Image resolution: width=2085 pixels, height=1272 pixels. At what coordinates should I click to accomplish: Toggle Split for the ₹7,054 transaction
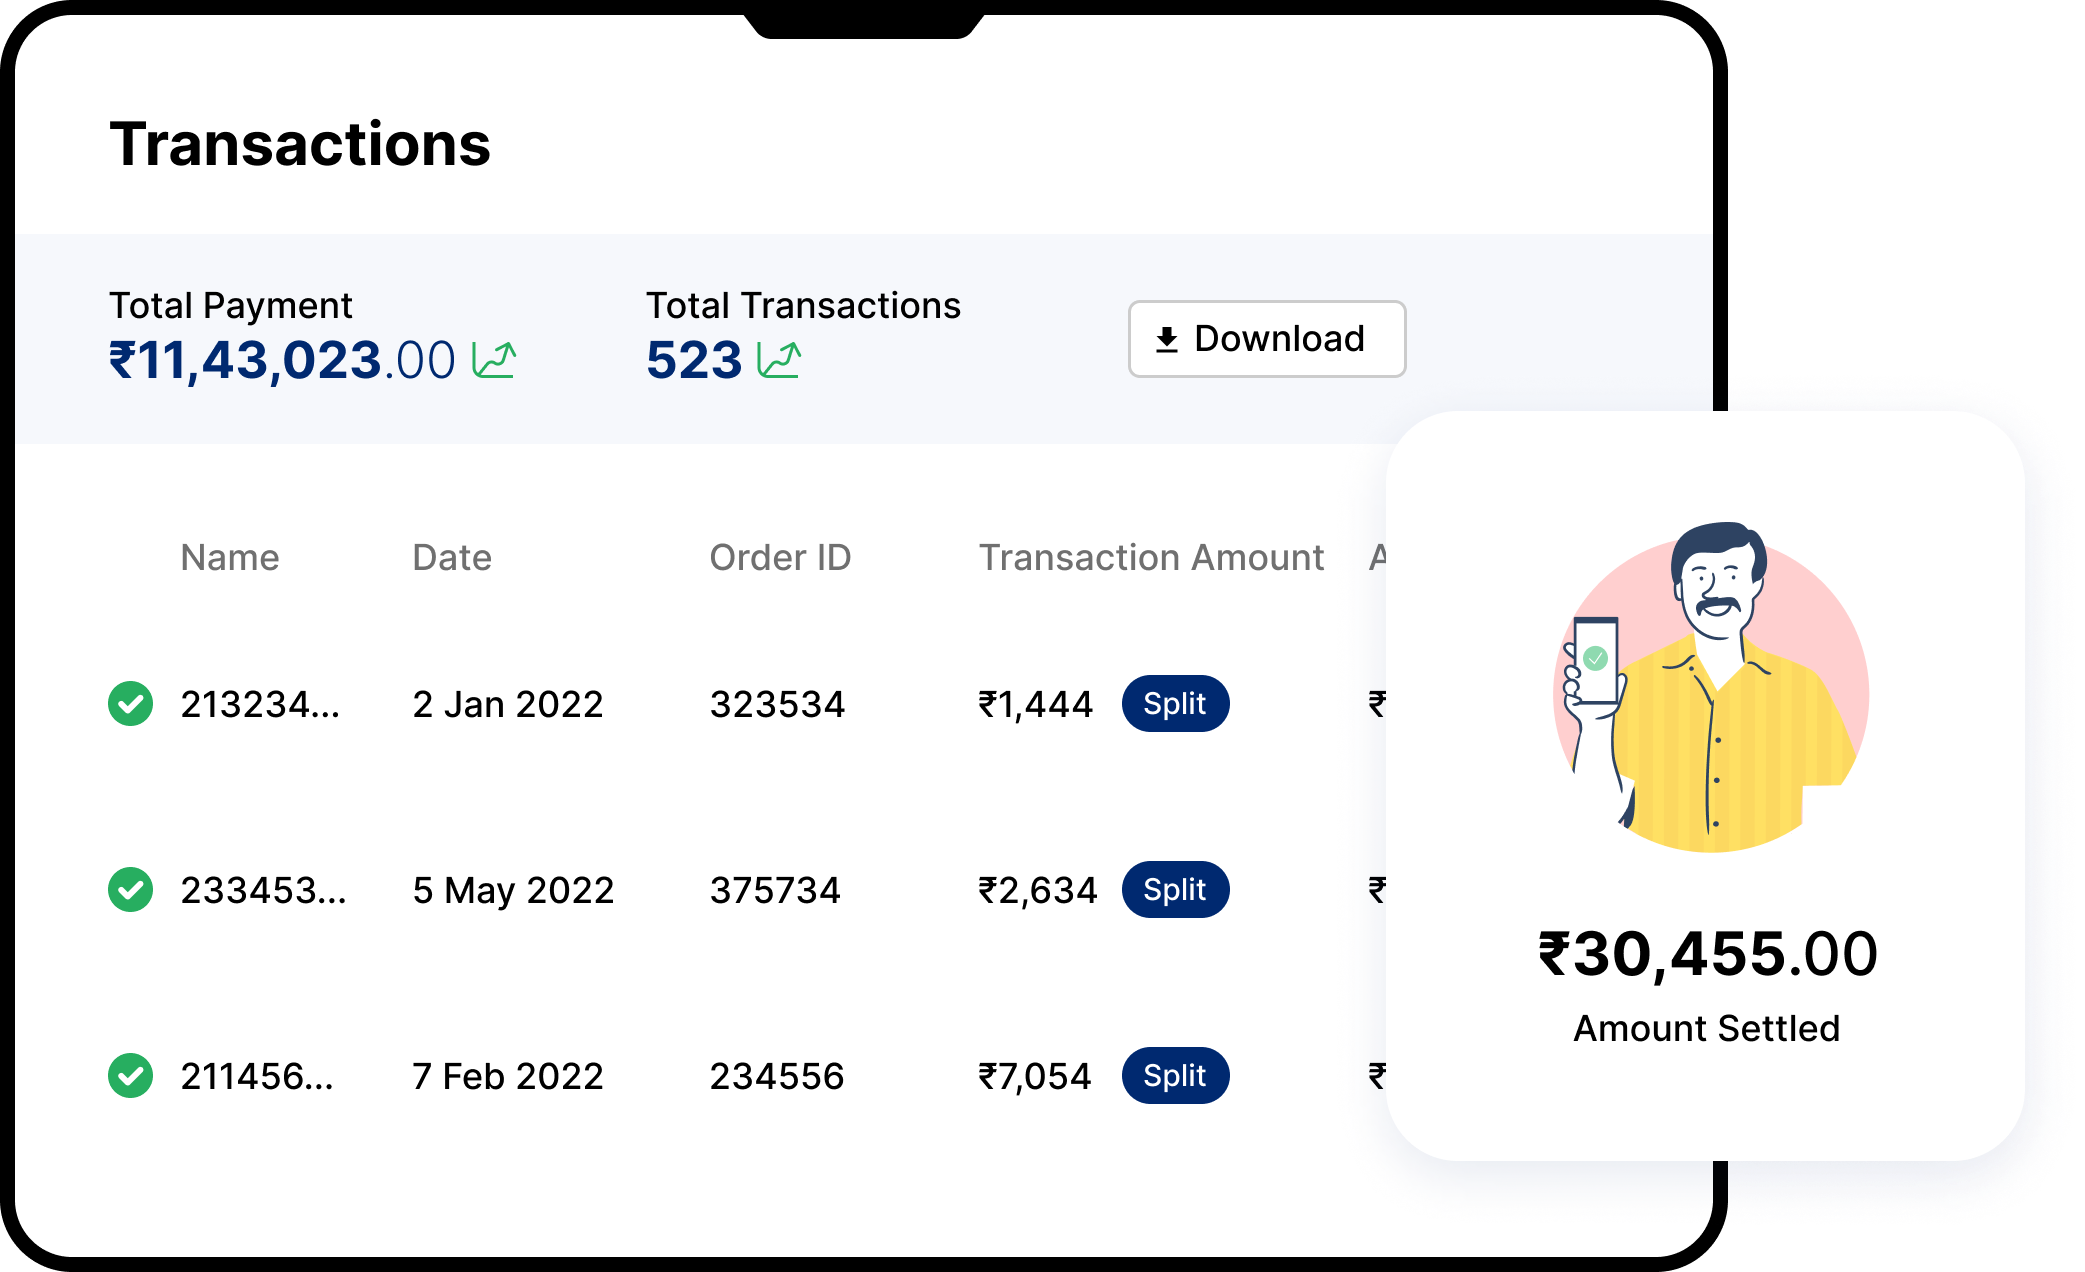coord(1175,1076)
